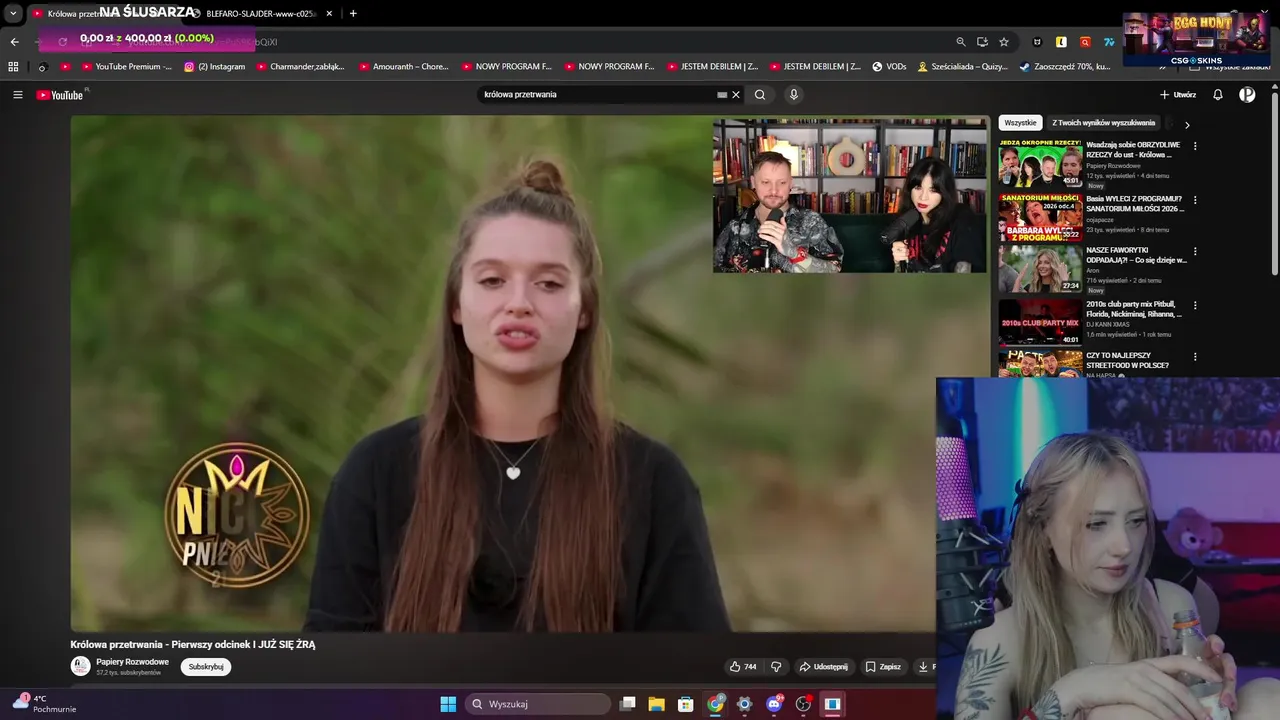Open more options for NAJLEPSZY STREETFOOD video
This screenshot has height=720, width=1280.
[1195, 357]
